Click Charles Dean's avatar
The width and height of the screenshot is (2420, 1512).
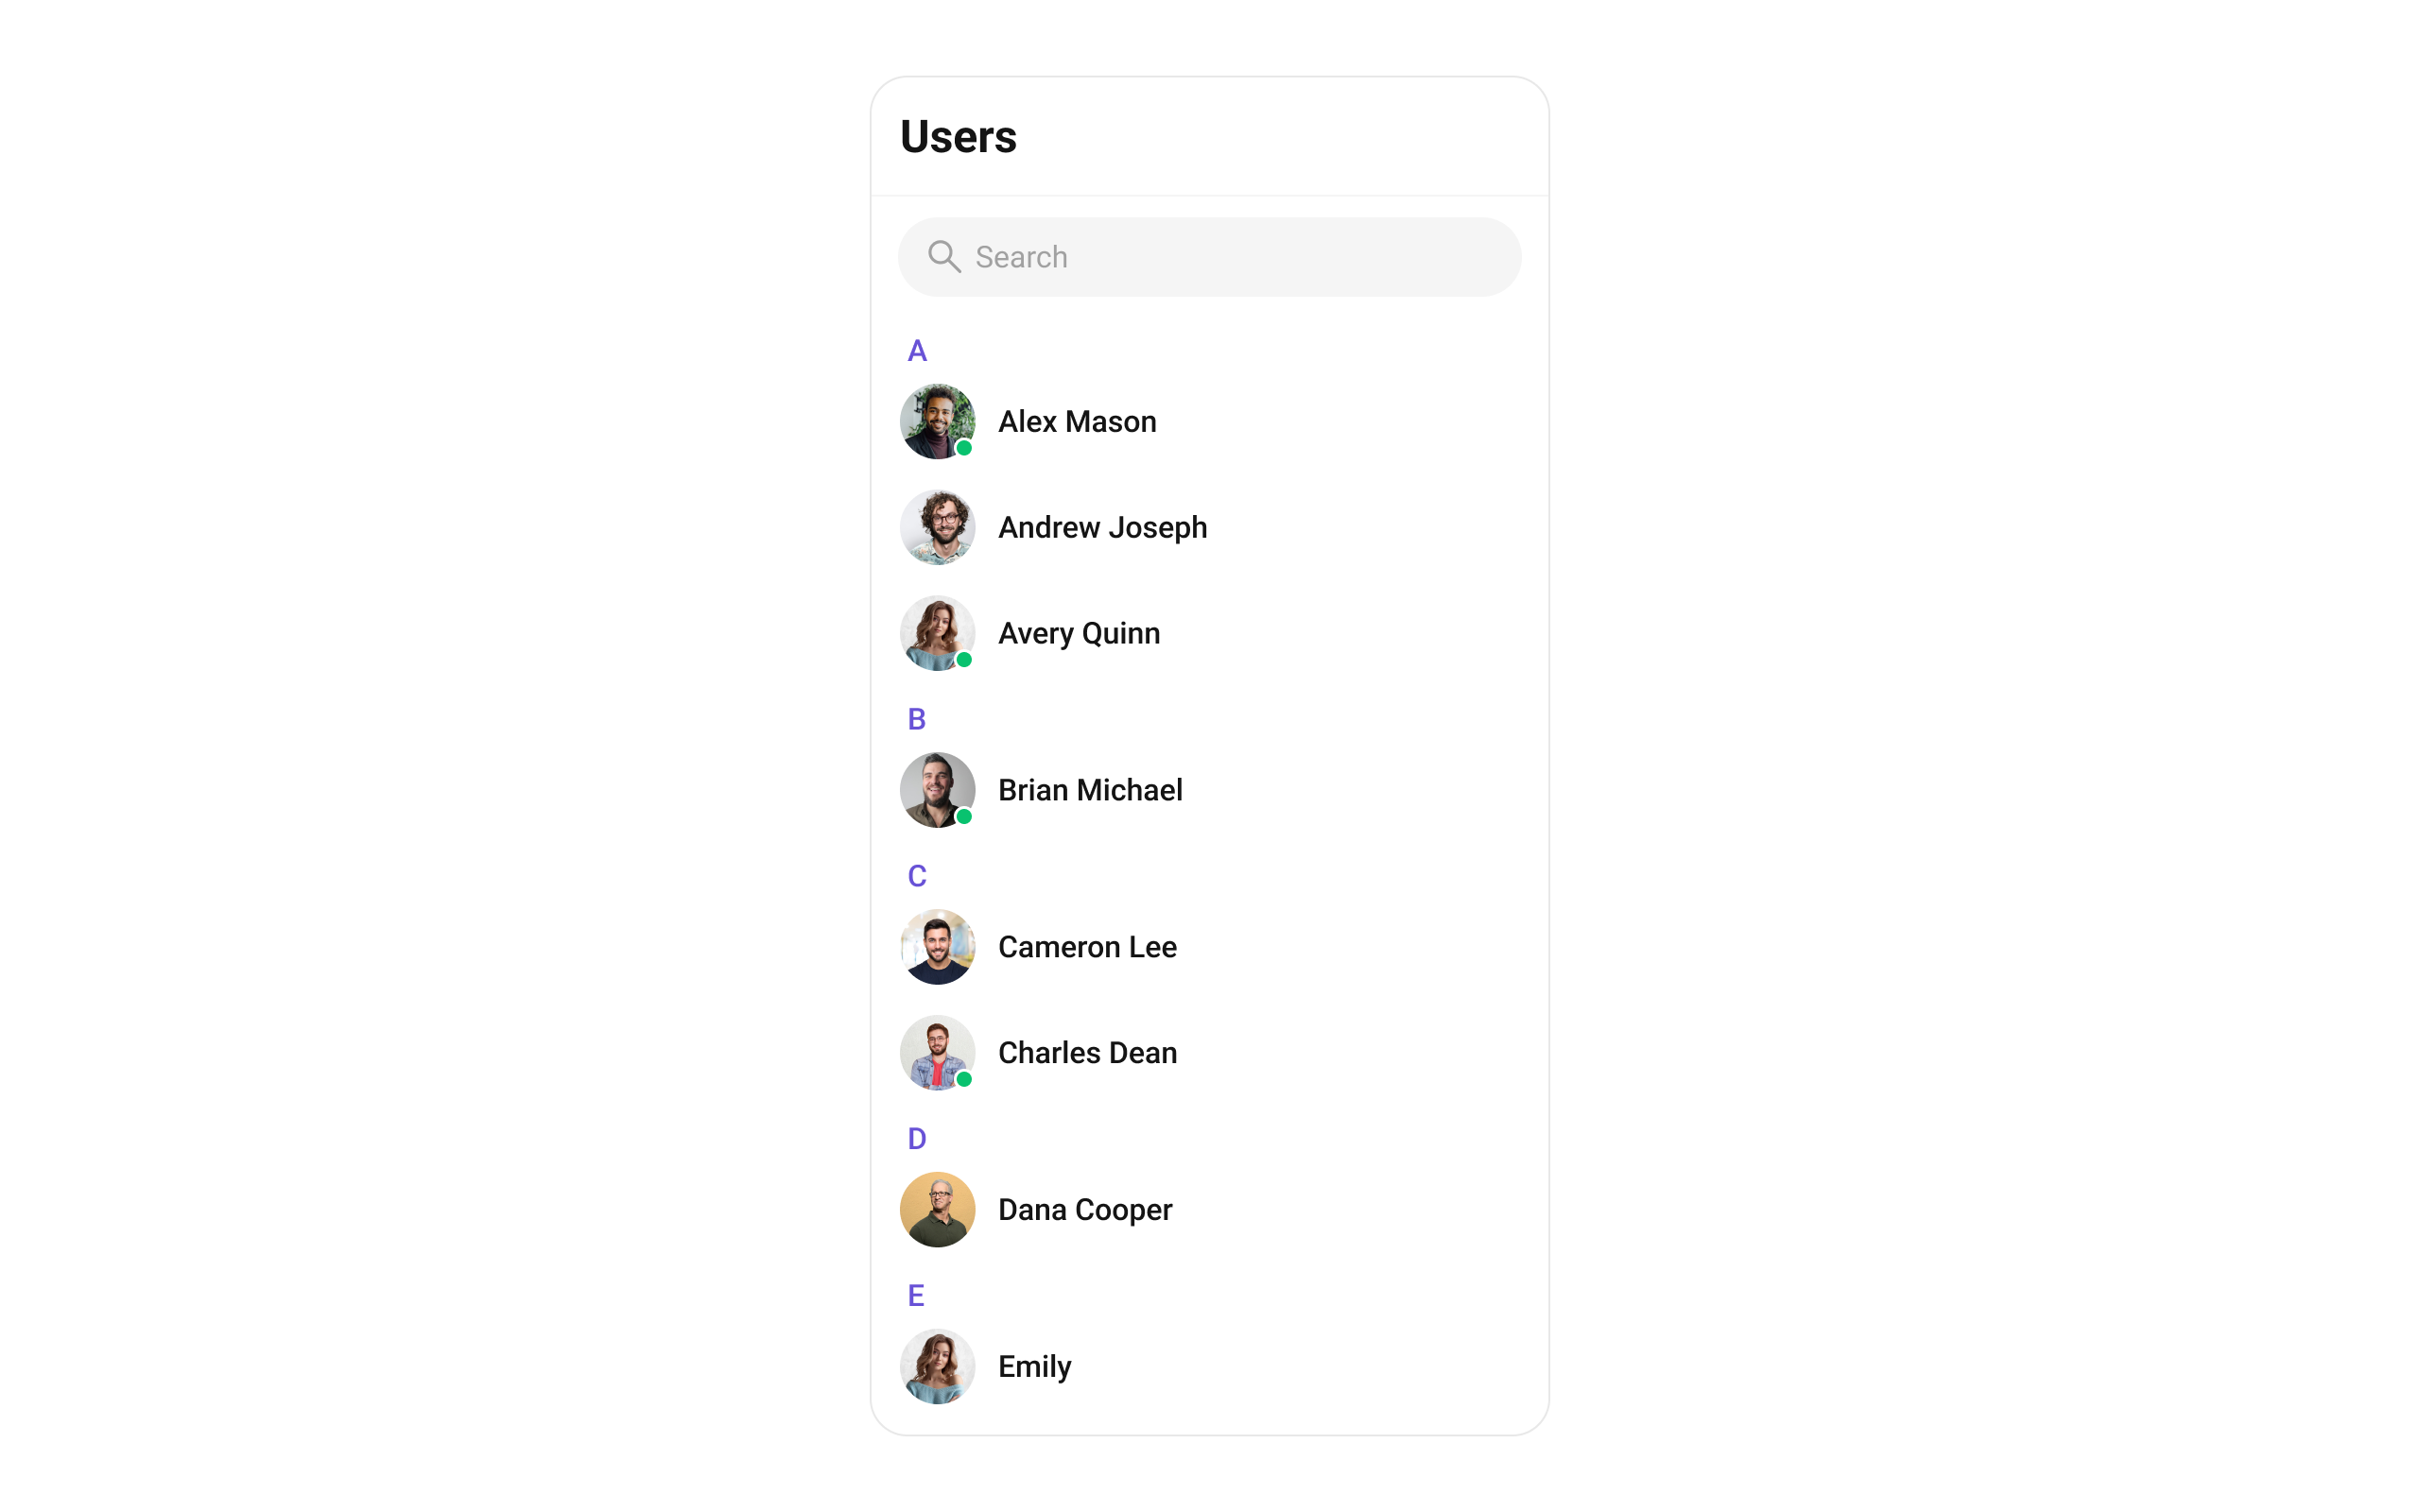(937, 1053)
